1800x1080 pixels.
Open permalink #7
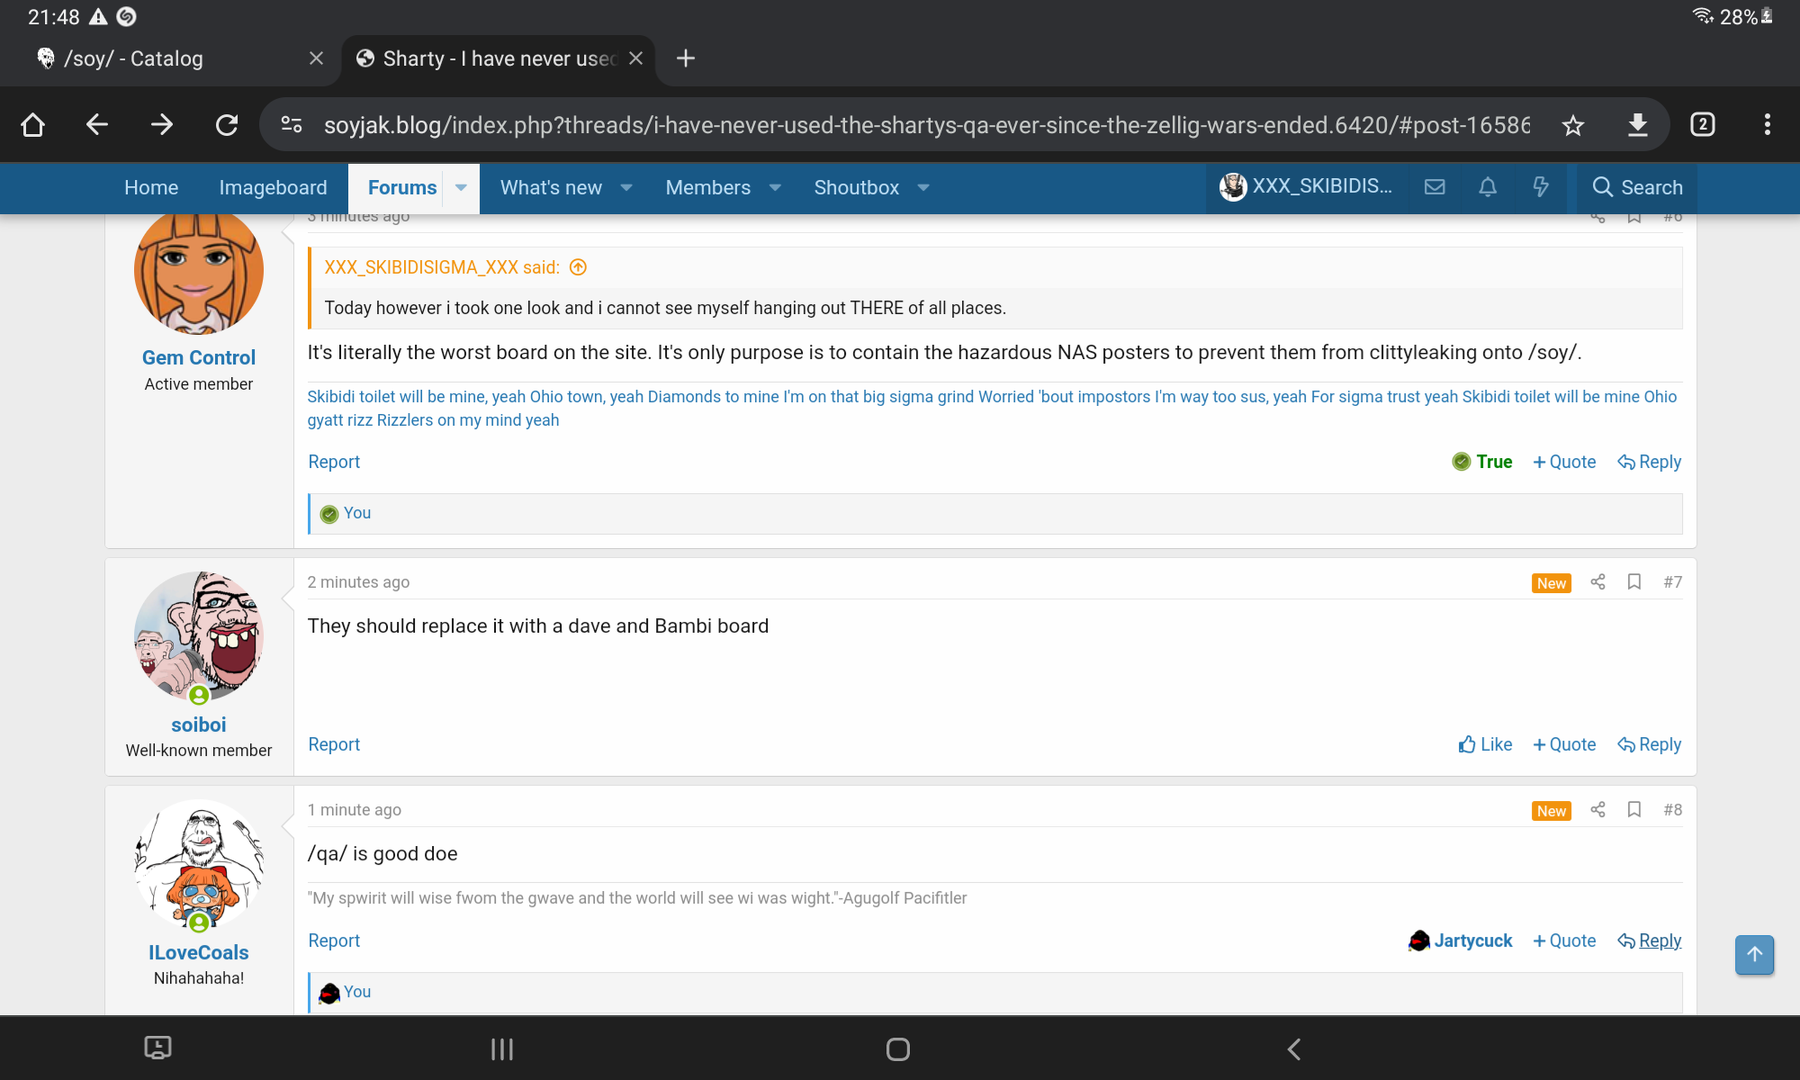(x=1672, y=582)
